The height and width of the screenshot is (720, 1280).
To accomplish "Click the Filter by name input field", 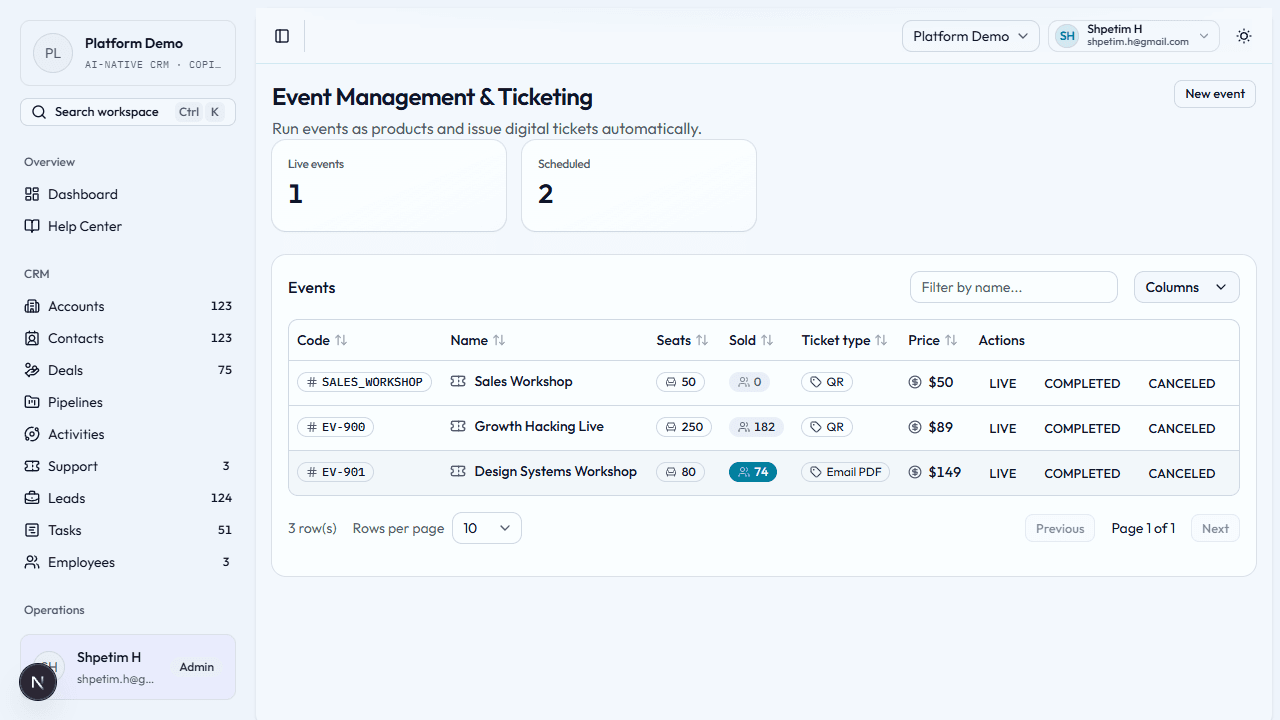I will 1013,287.
